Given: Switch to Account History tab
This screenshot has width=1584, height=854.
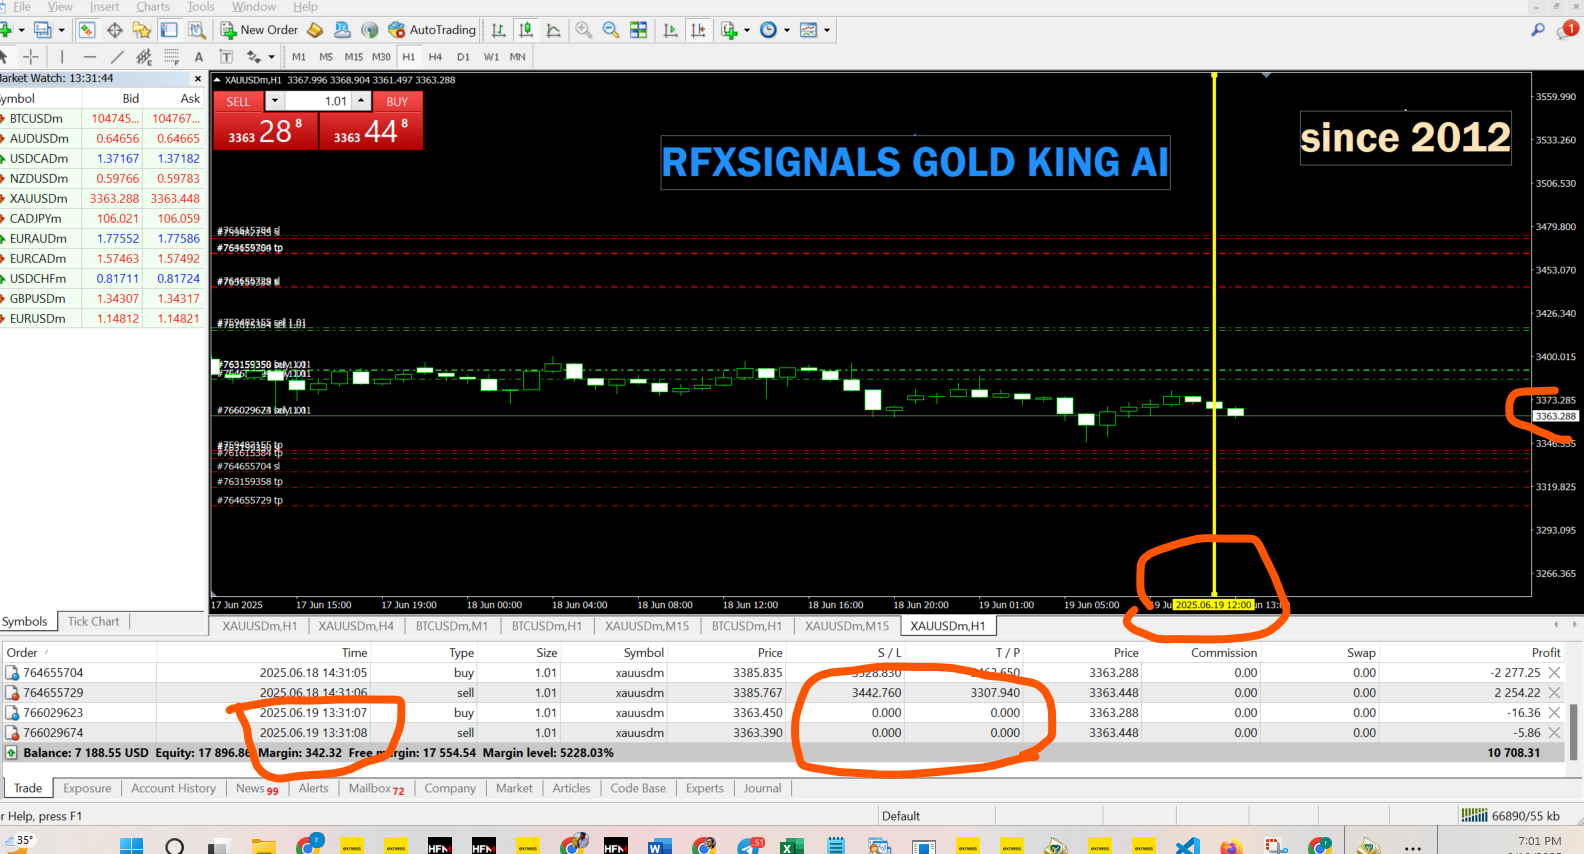Looking at the screenshot, I should tap(174, 789).
